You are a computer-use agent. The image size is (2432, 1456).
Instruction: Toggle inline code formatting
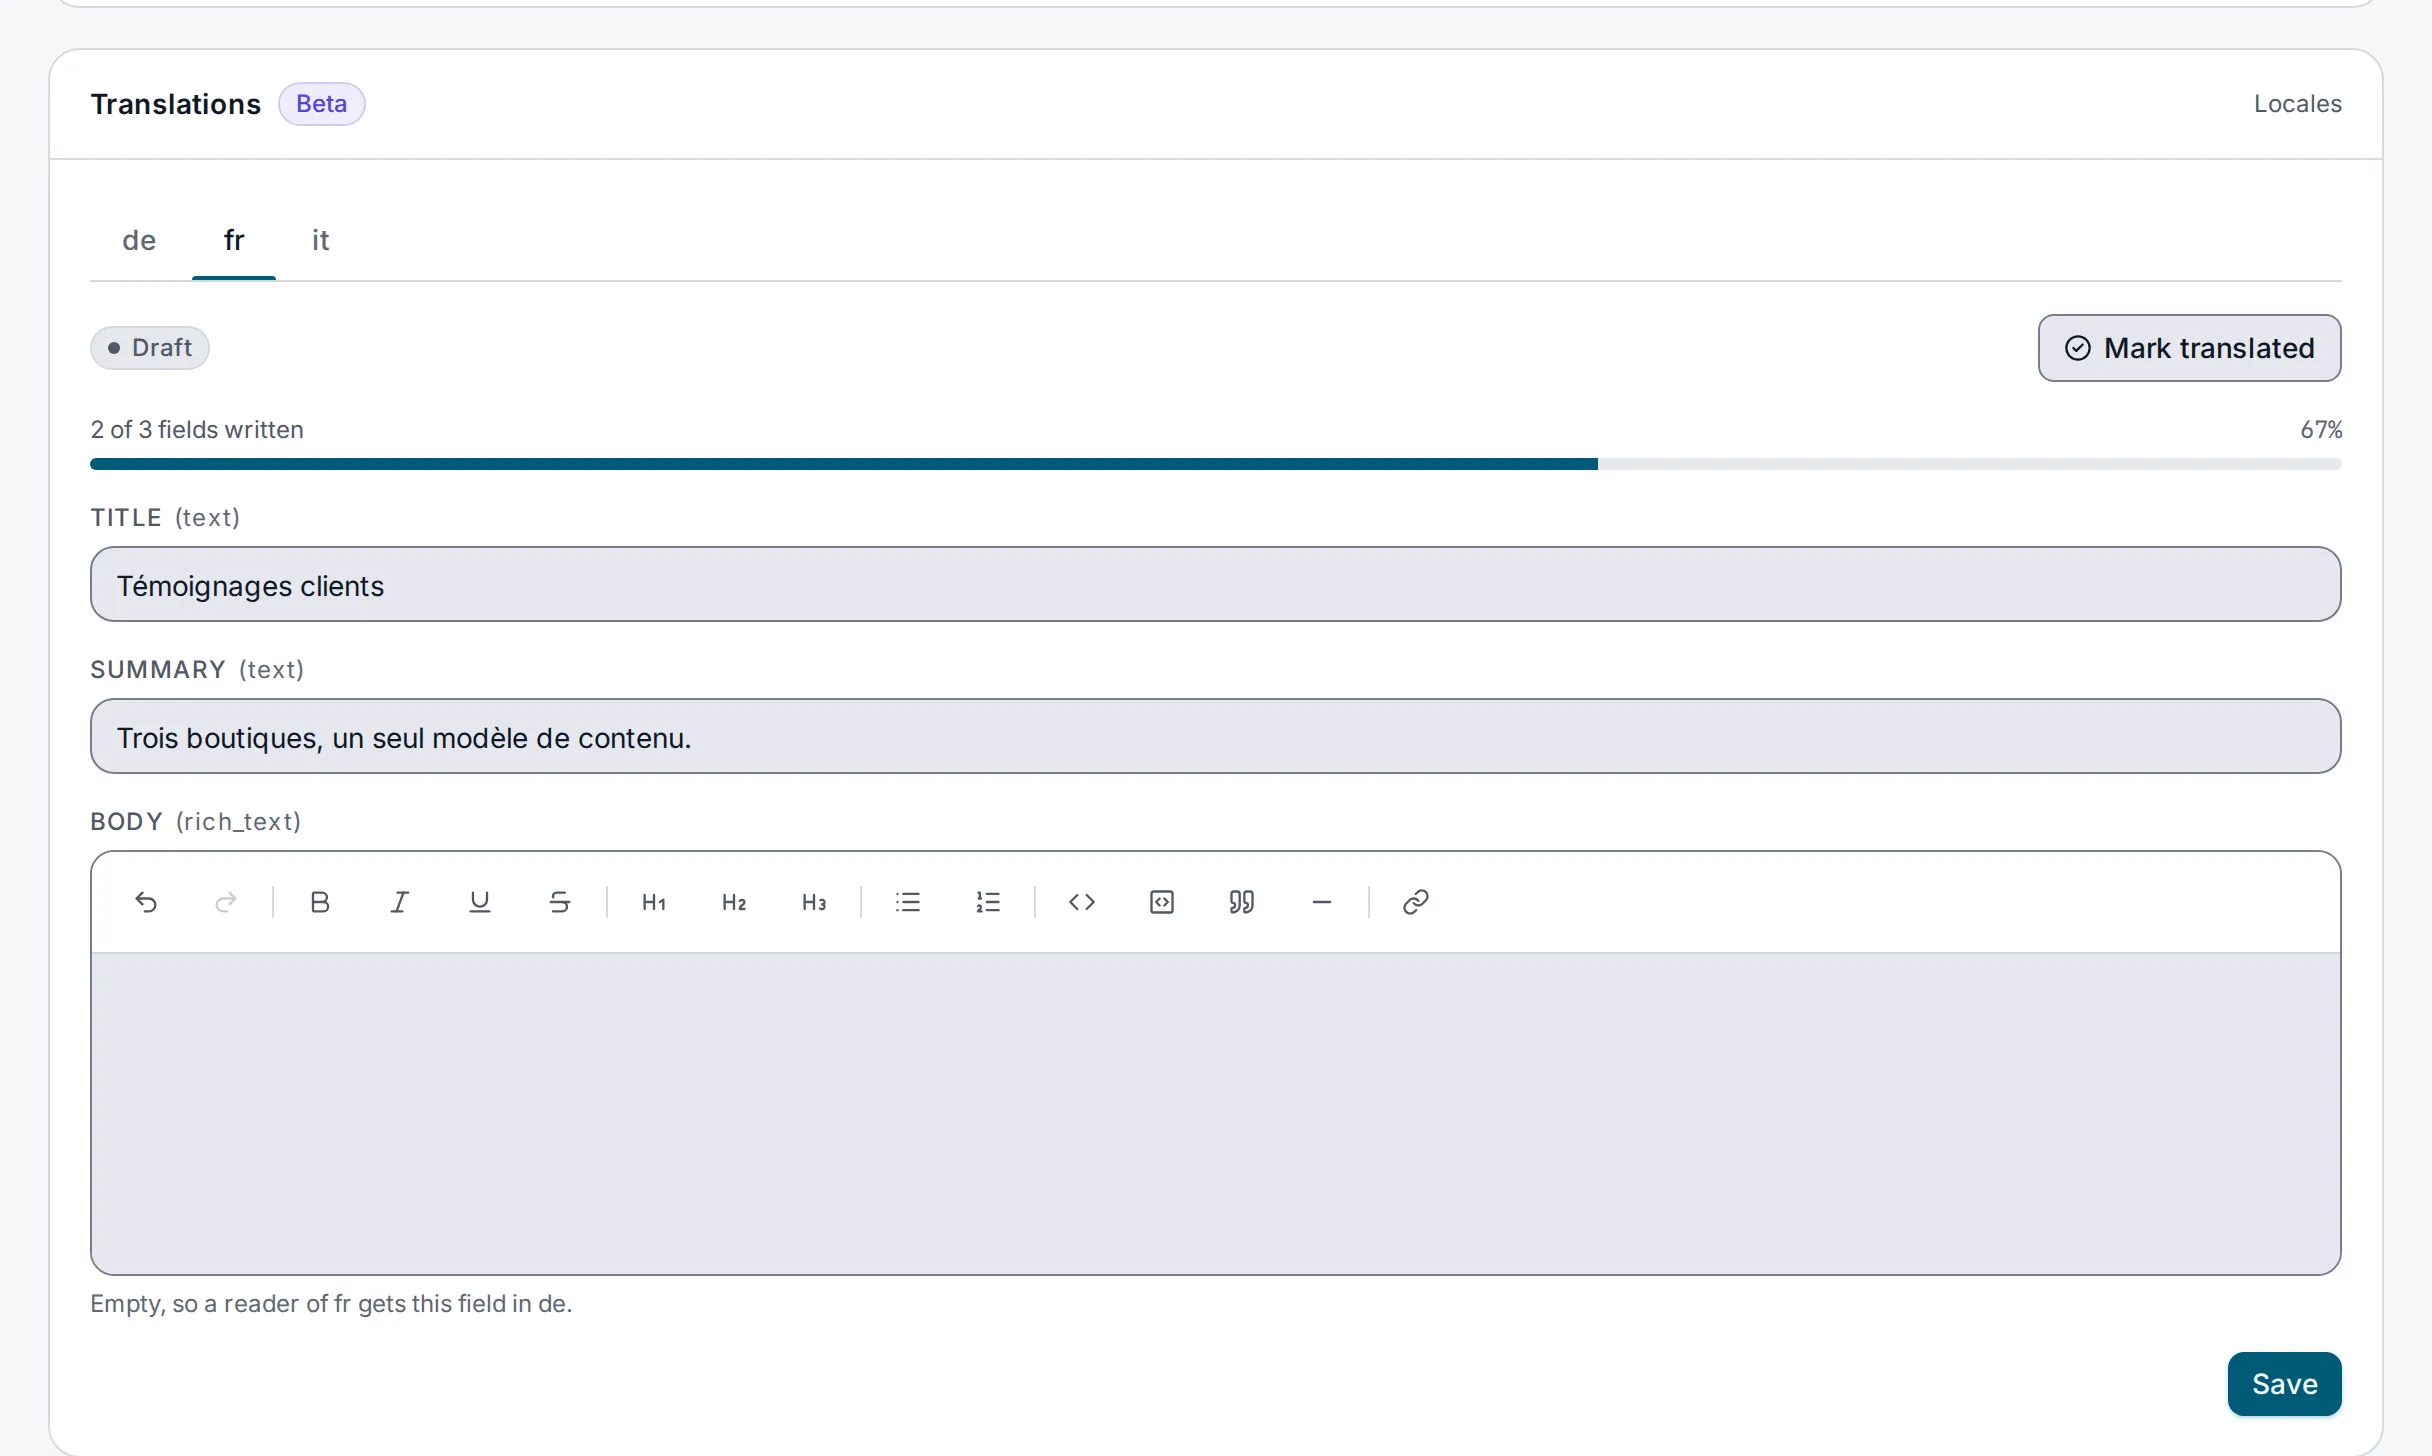point(1082,902)
